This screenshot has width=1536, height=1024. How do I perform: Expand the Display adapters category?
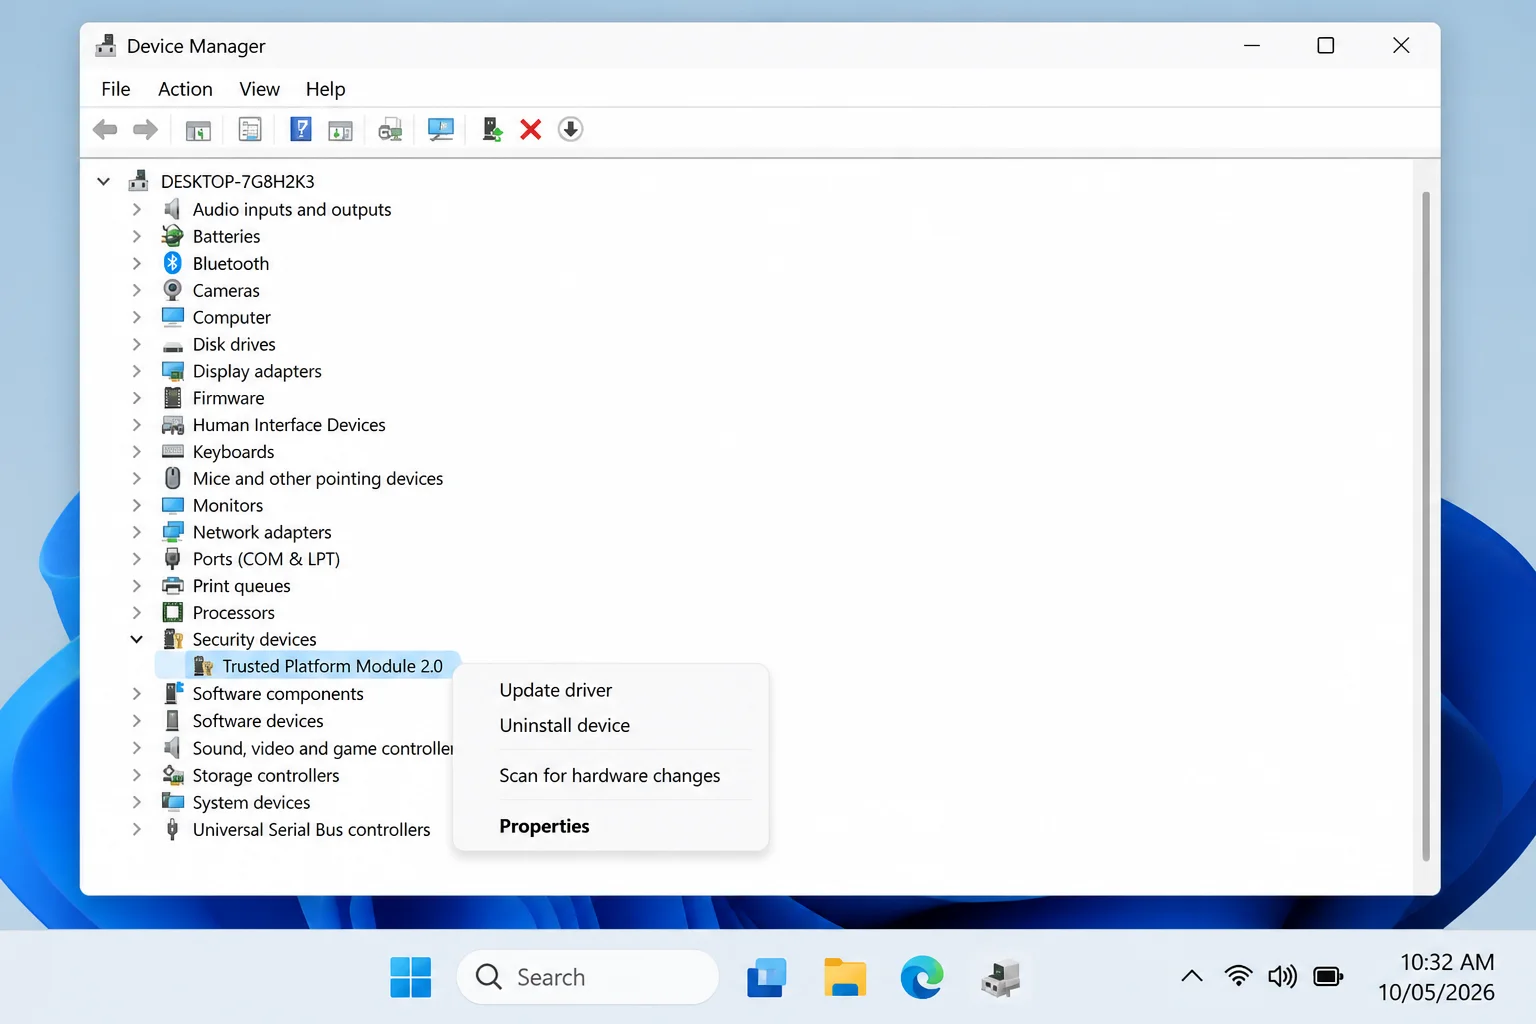(137, 371)
